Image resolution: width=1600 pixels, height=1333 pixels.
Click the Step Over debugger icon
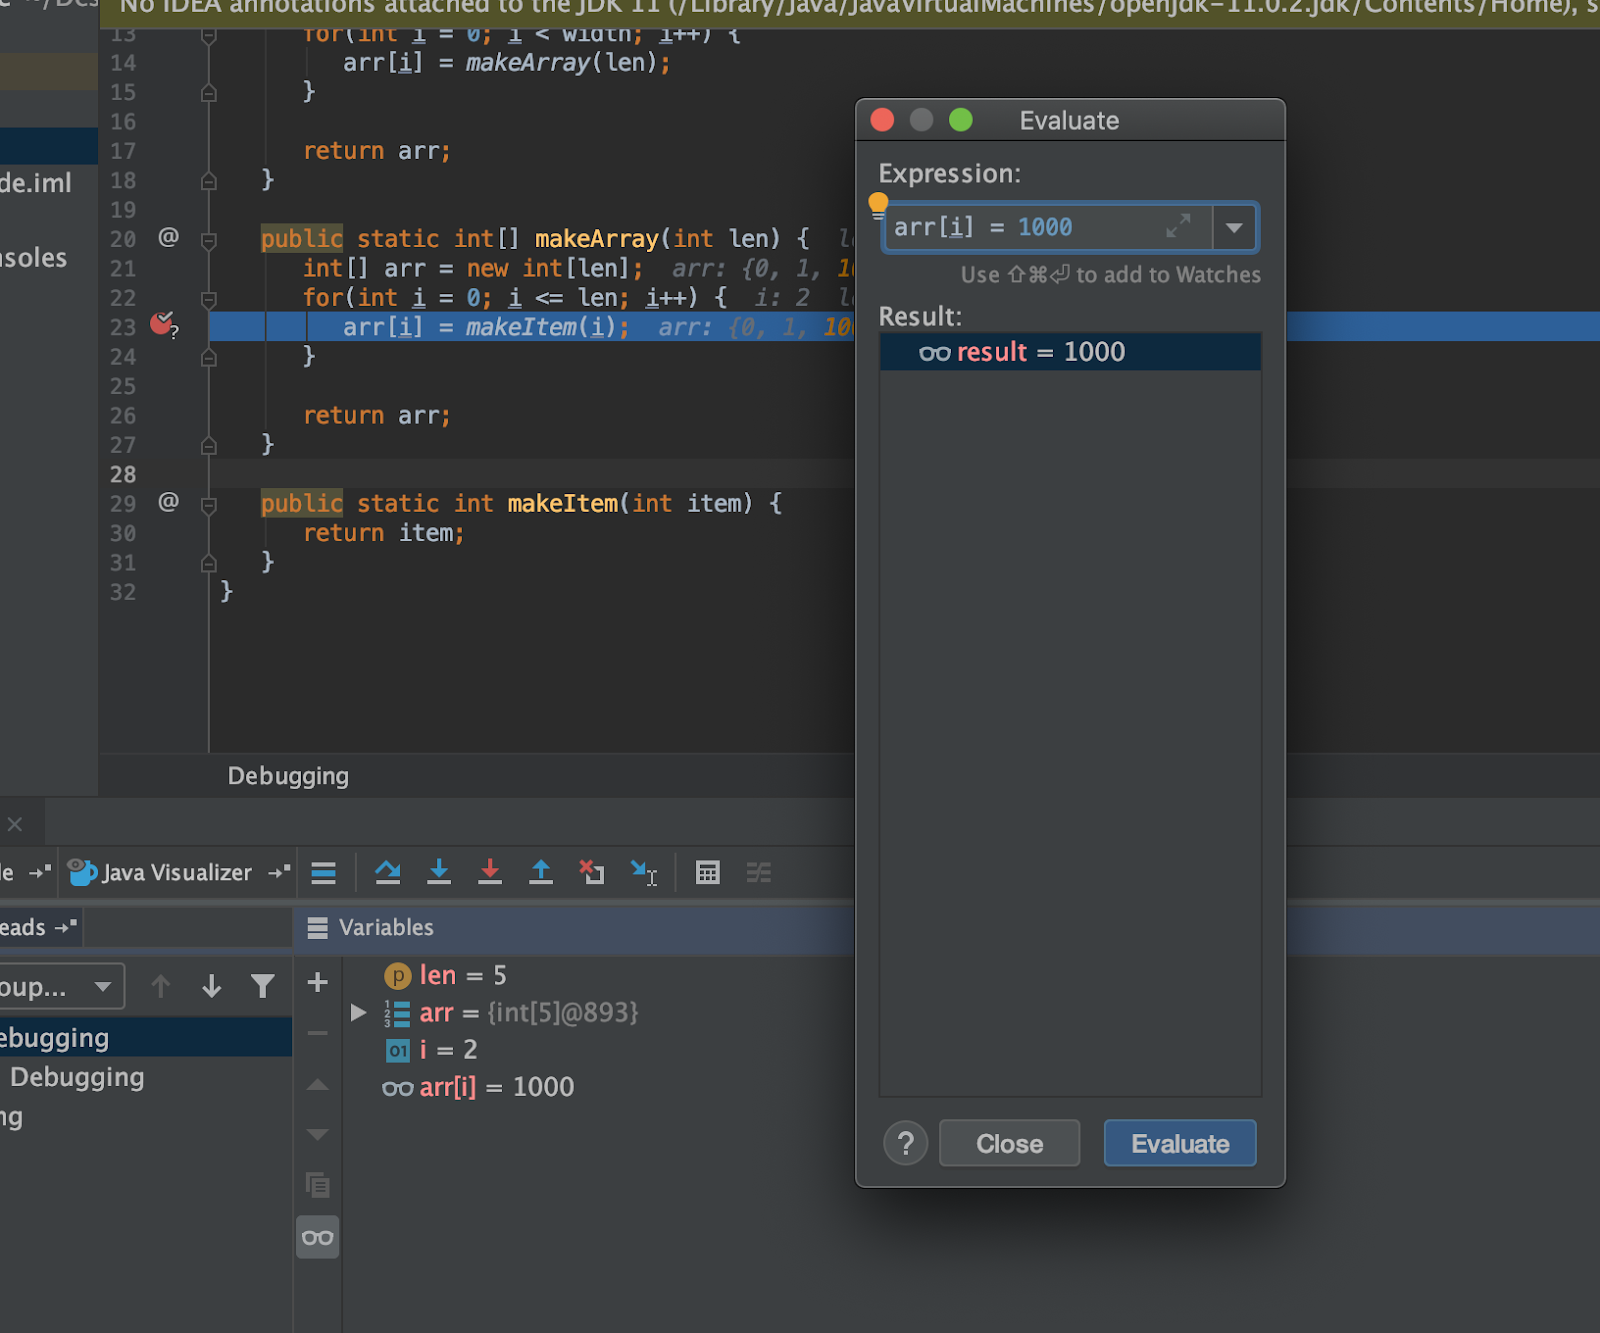[388, 872]
